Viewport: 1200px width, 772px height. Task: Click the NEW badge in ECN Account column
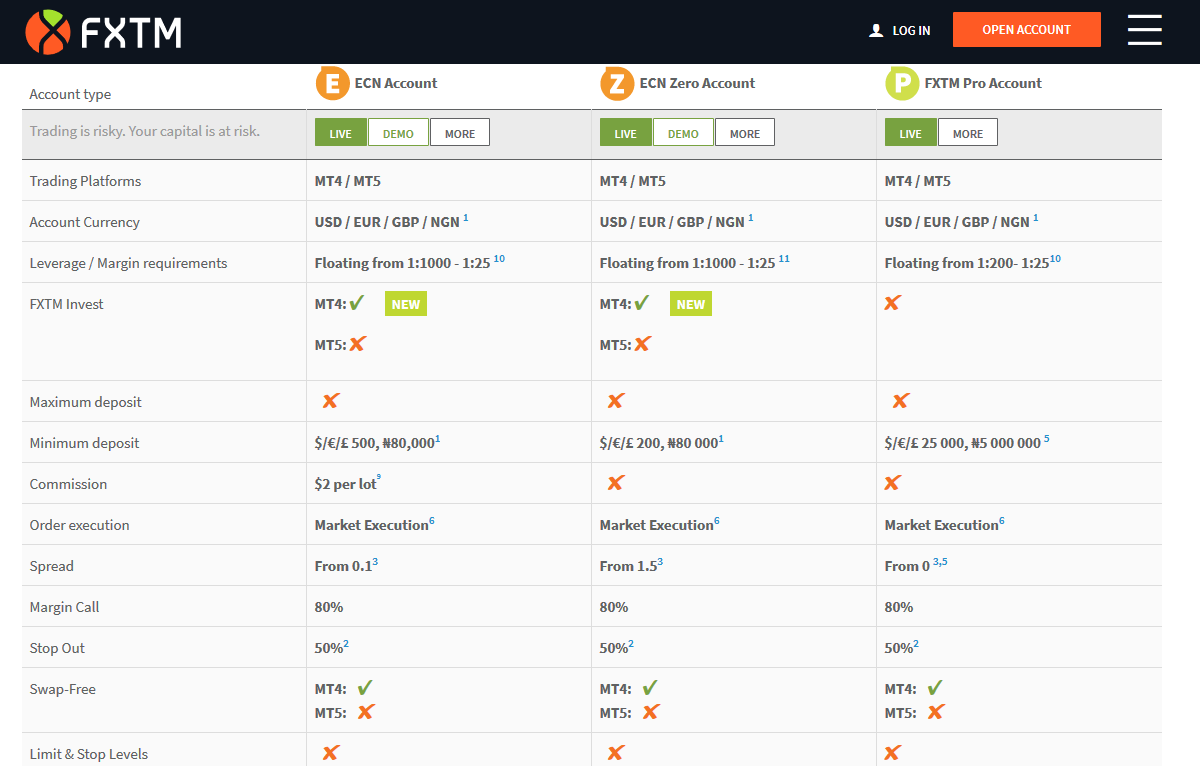(x=405, y=303)
